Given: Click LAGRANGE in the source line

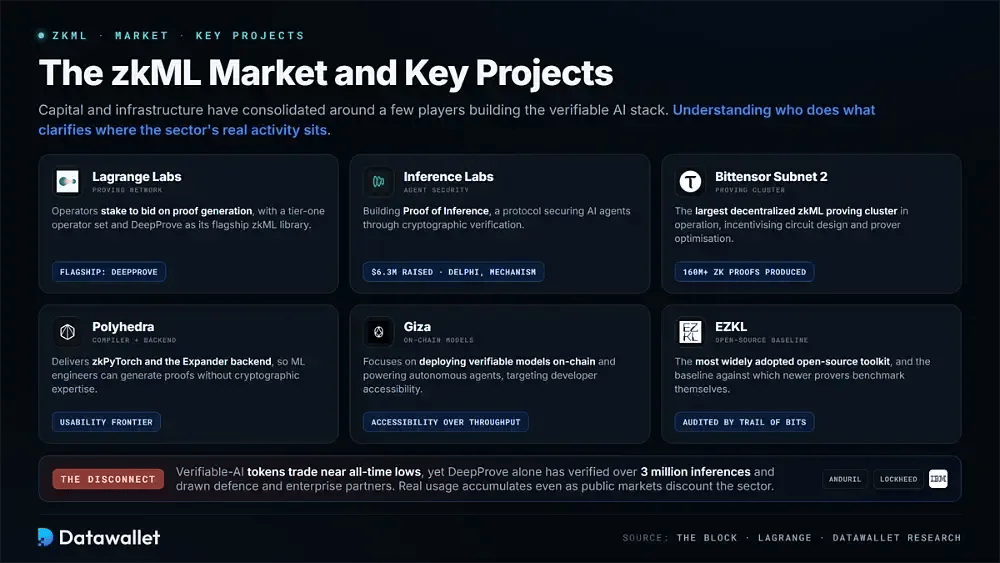Looking at the screenshot, I should [784, 537].
